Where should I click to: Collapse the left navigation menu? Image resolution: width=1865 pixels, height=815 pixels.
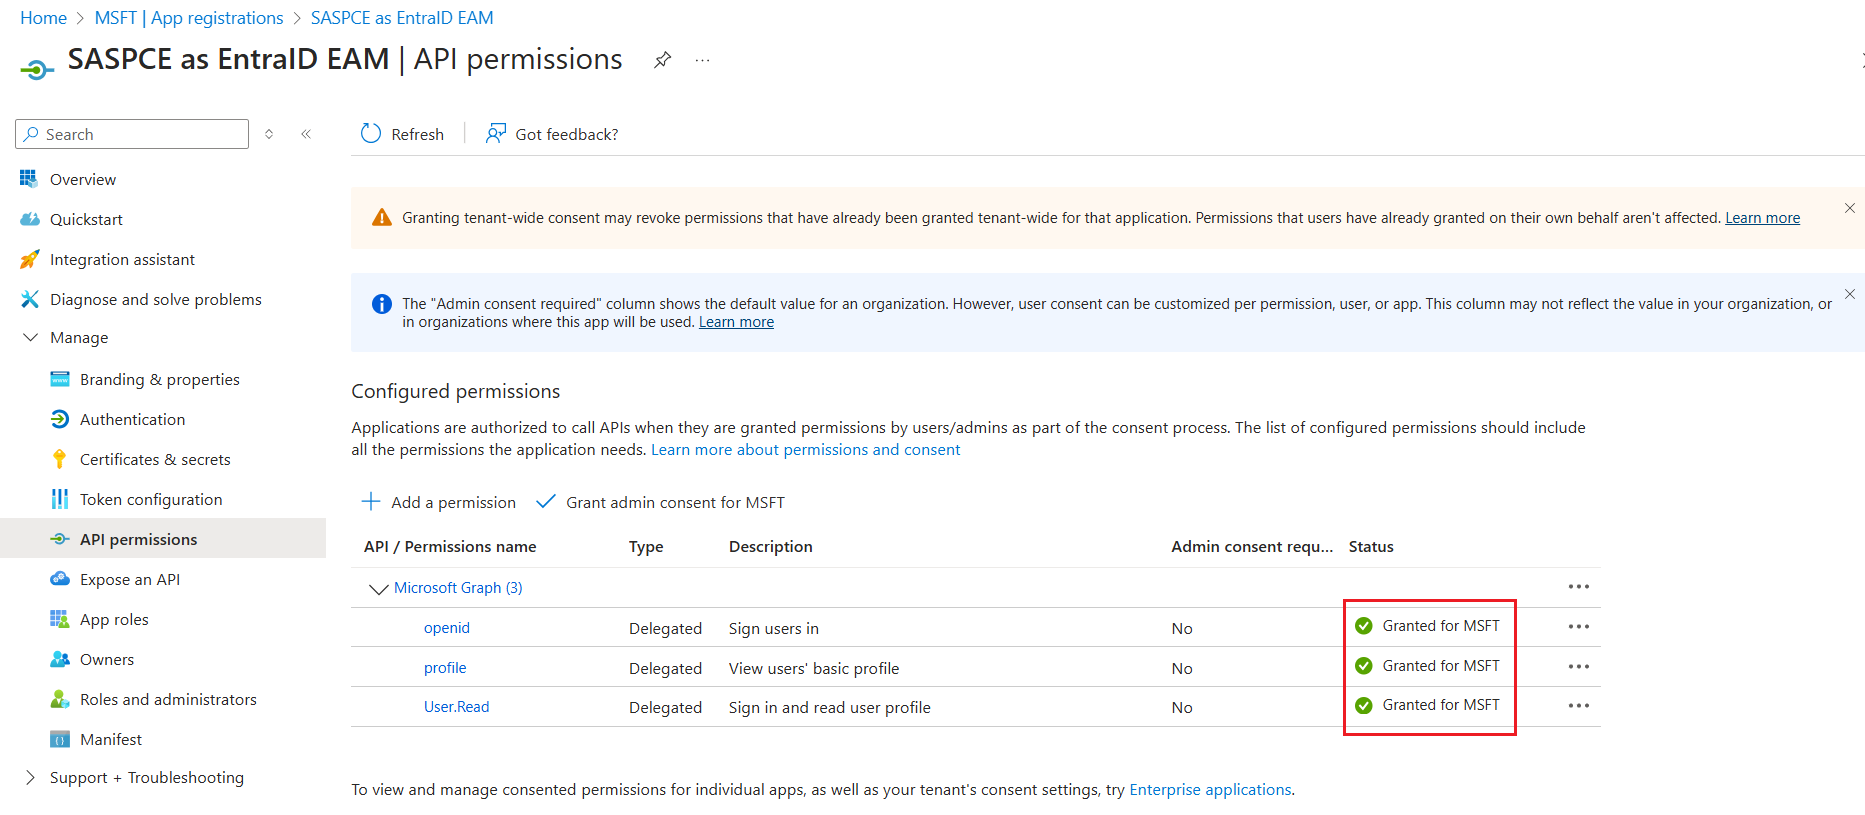click(306, 134)
